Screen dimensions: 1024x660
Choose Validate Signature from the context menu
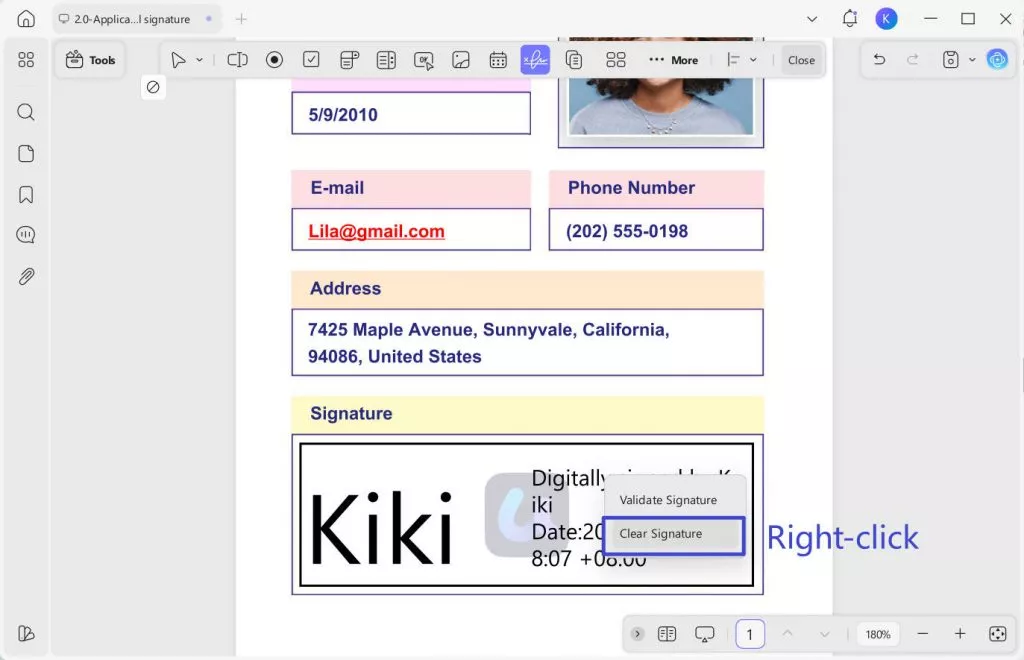(667, 499)
